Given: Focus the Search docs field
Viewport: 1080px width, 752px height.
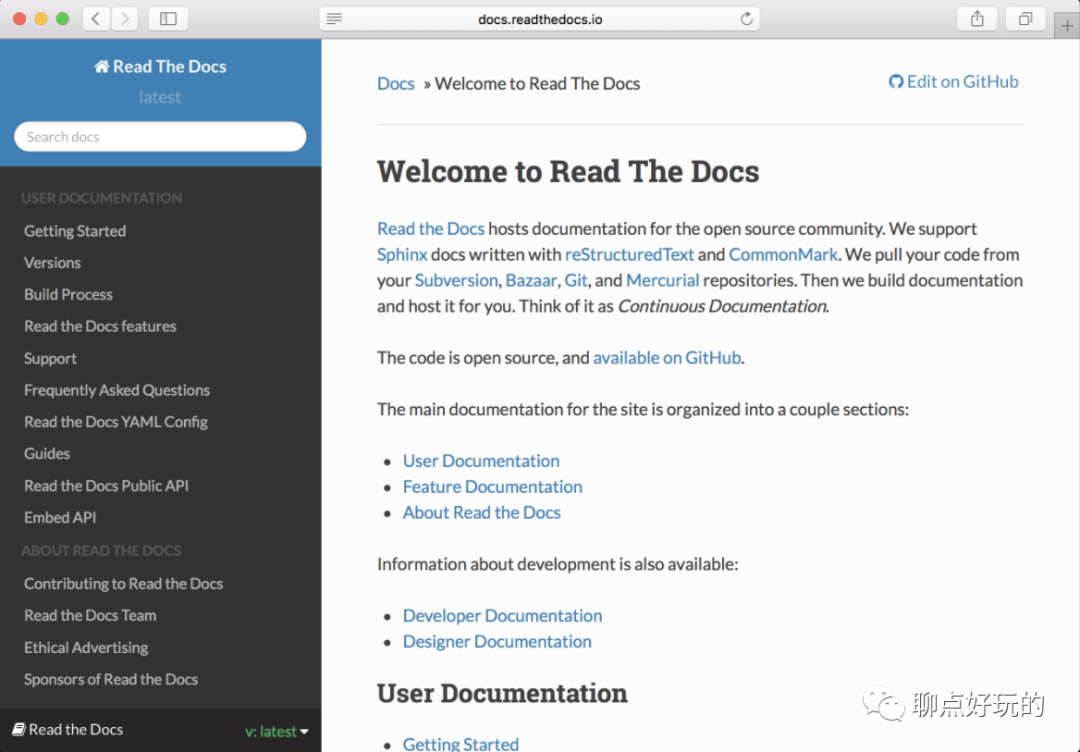Looking at the screenshot, I should [x=160, y=136].
